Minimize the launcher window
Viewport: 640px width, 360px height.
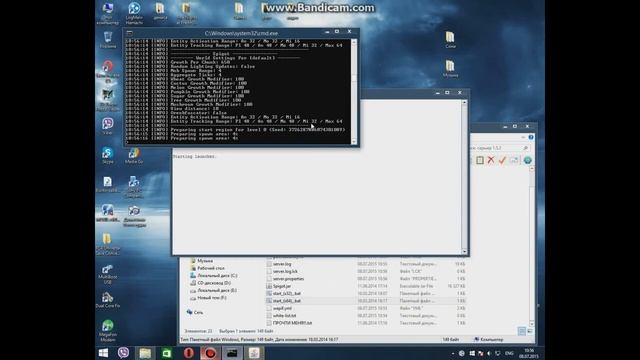point(438,93)
